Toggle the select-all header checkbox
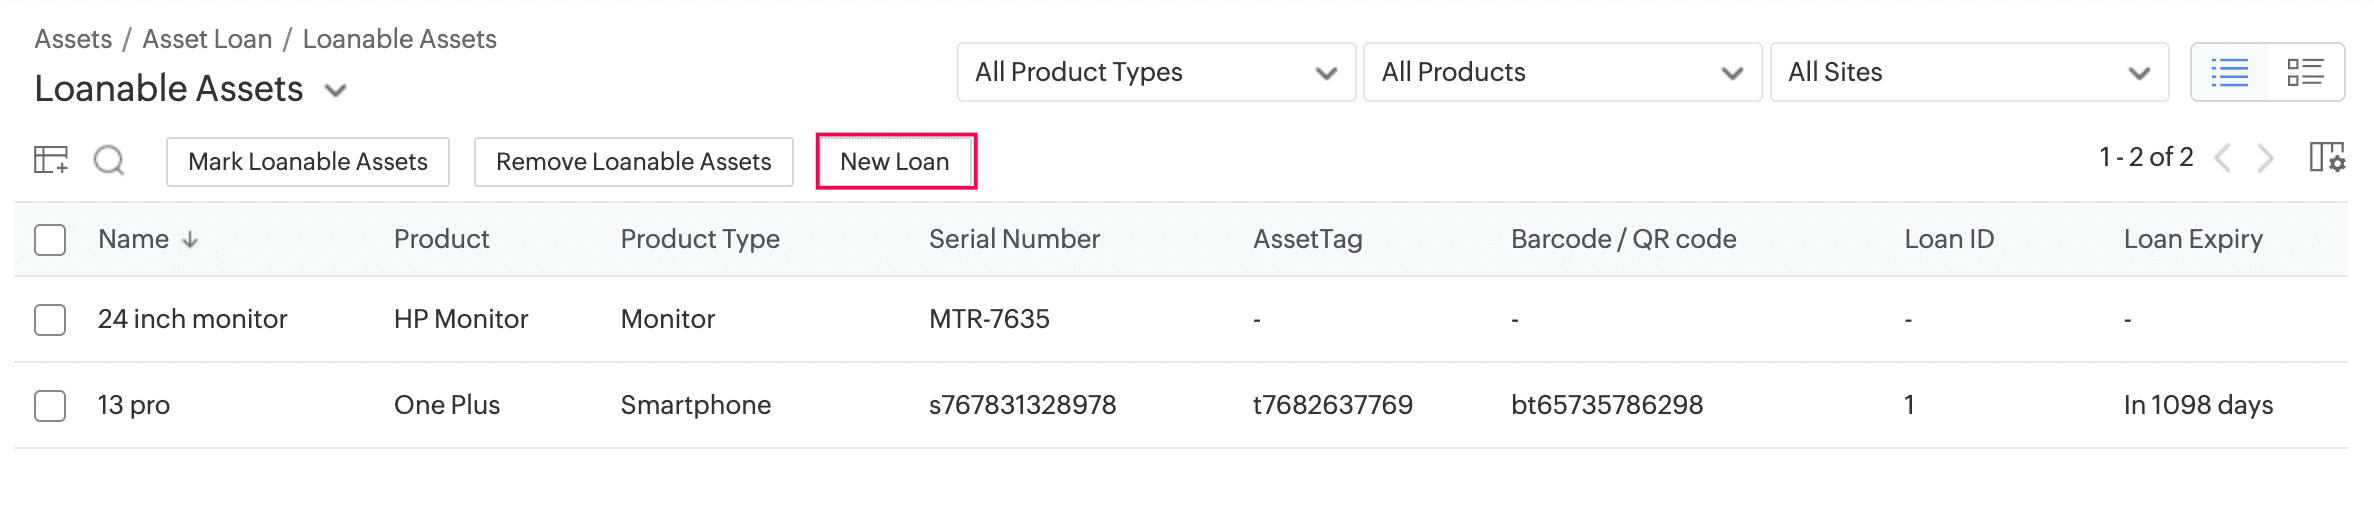The height and width of the screenshot is (530, 2374). pos(50,240)
